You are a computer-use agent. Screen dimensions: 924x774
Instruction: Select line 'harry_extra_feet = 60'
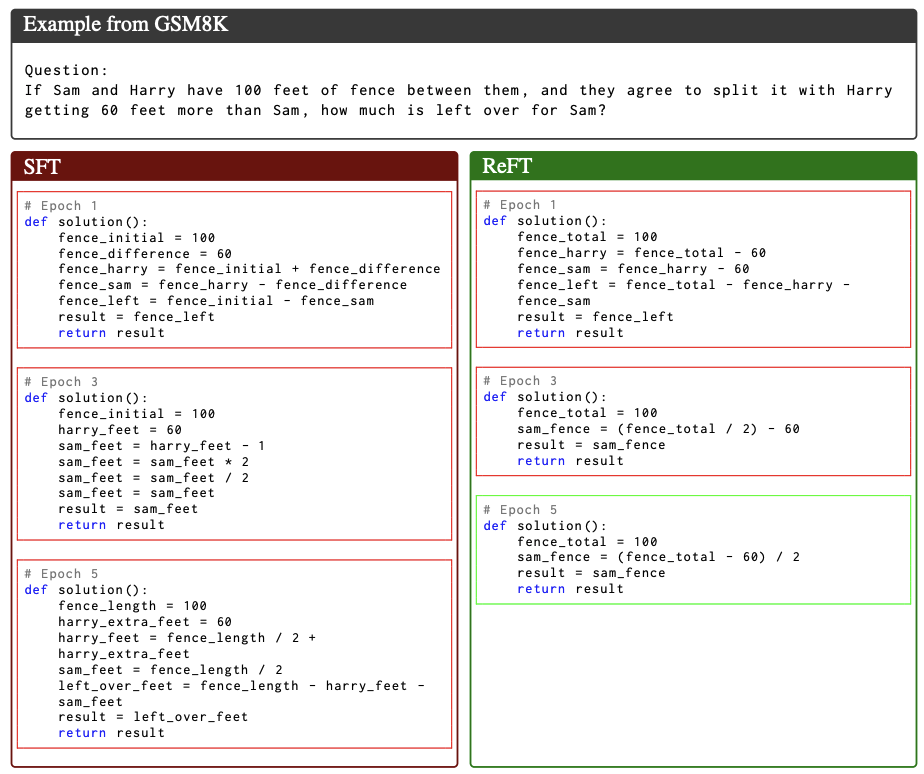tap(144, 622)
